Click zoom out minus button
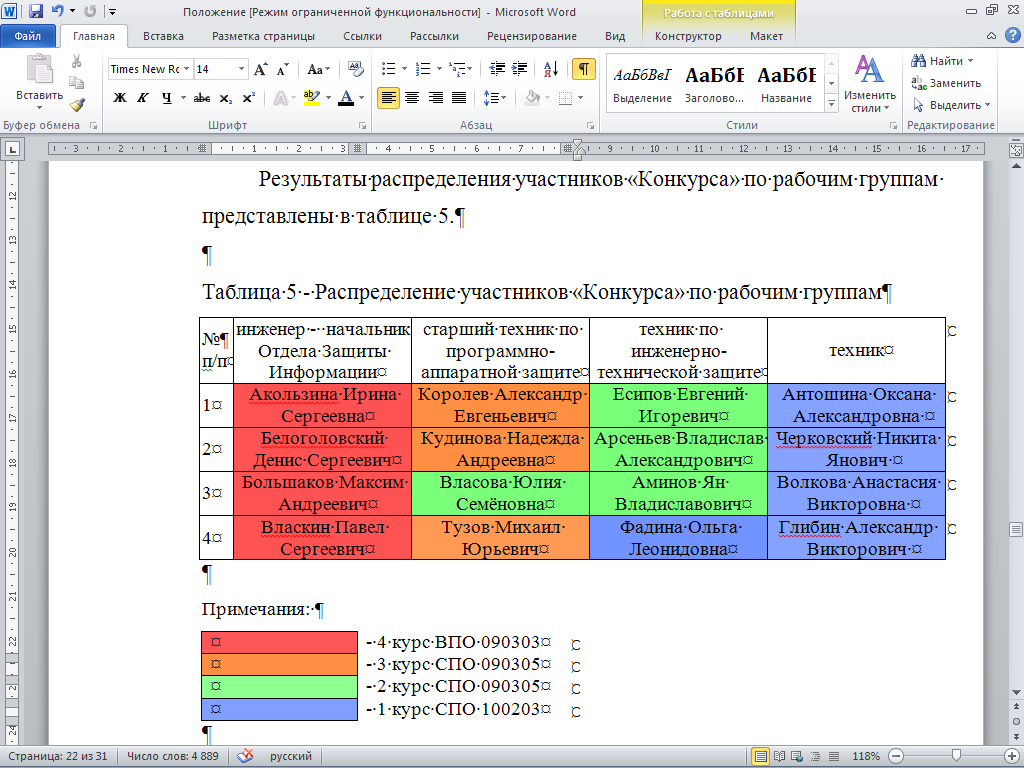Screen dimensions: 1024x768 coord(896,756)
